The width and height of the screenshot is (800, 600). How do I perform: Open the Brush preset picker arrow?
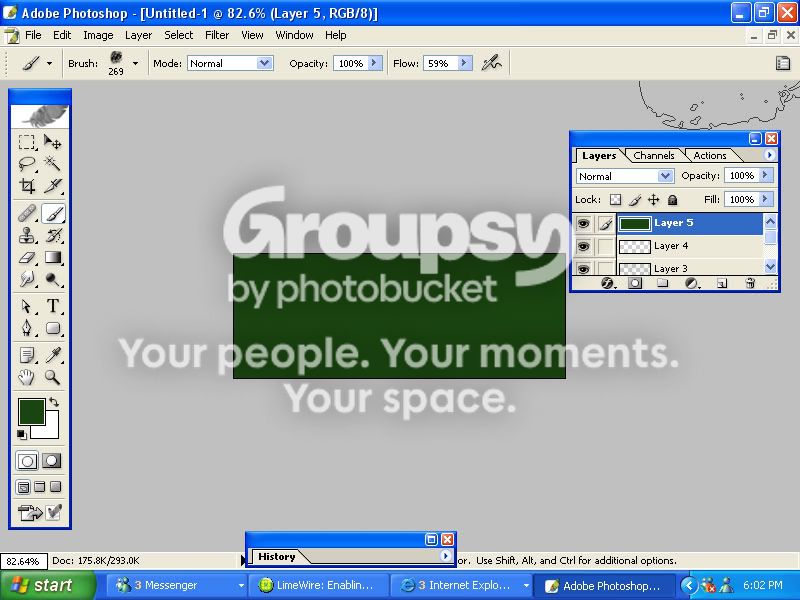[x=135, y=63]
